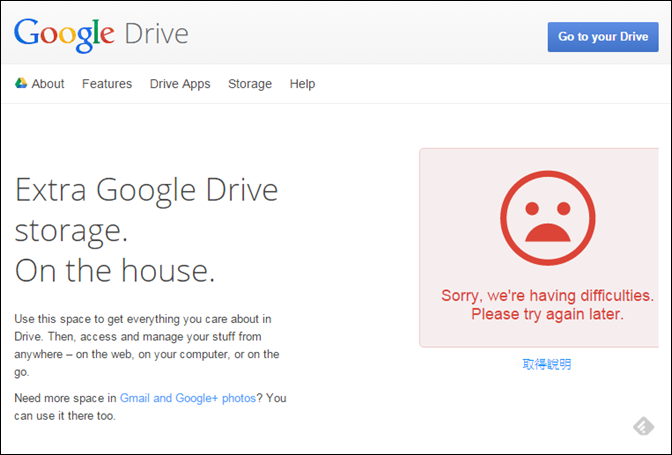Click the word "Drive" in the header logo
Viewport: 672px width, 455px height.
coord(156,34)
